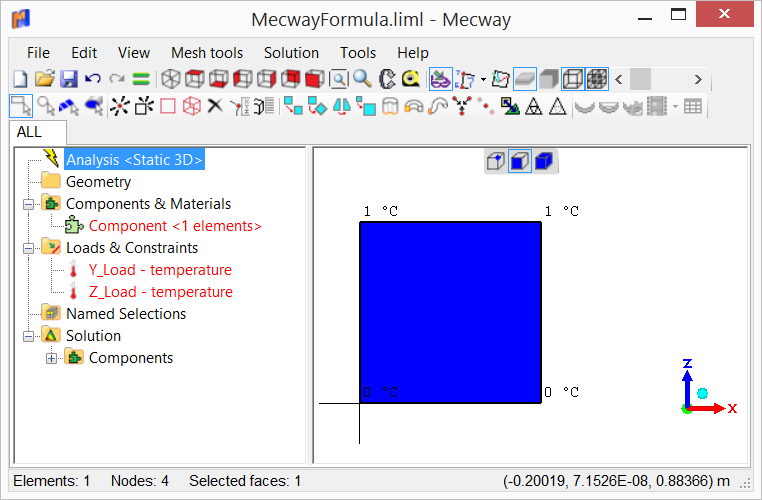Select the Y_Load - temperature item

click(x=160, y=270)
